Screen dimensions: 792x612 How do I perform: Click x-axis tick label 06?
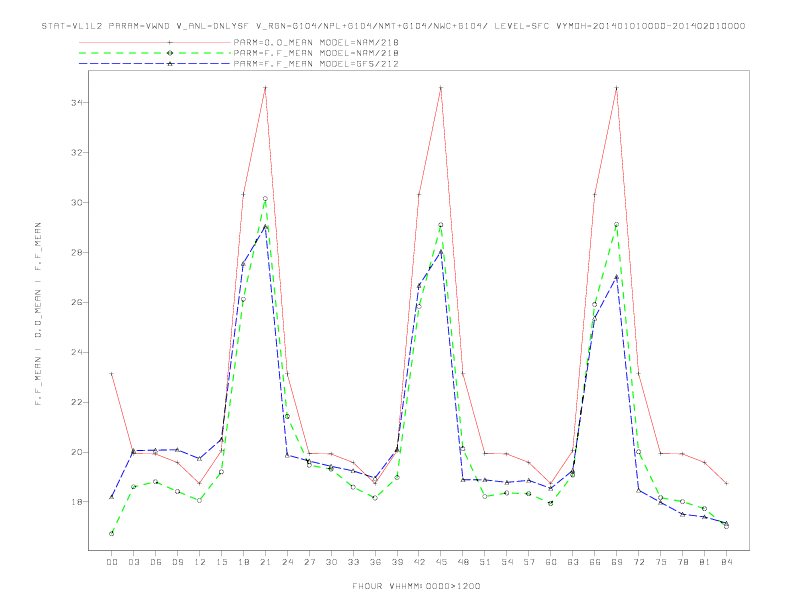click(x=156, y=562)
